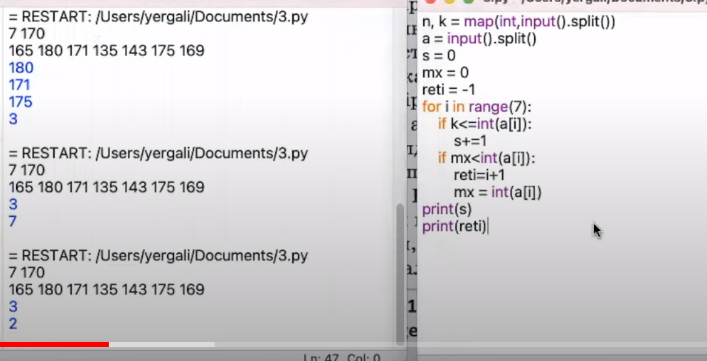Place cursor at end of print(reti) line

(x=488, y=227)
